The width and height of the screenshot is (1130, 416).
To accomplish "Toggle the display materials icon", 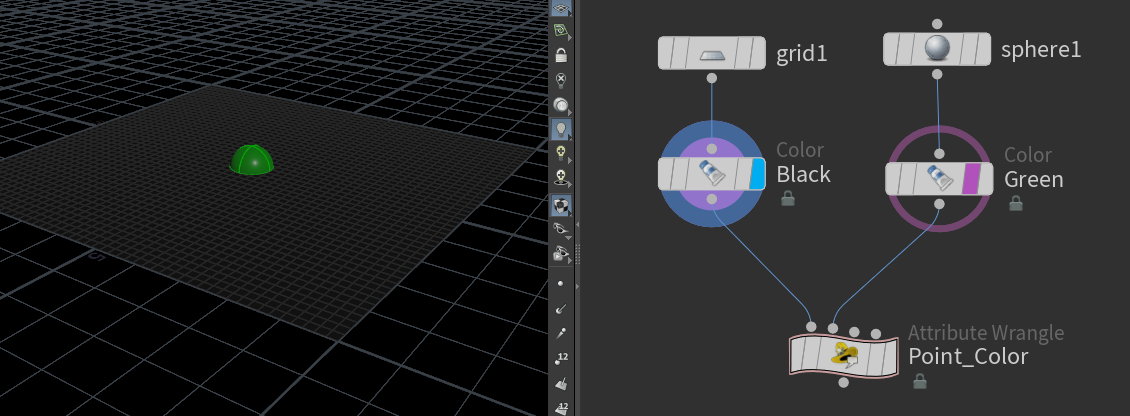I will tap(561, 205).
